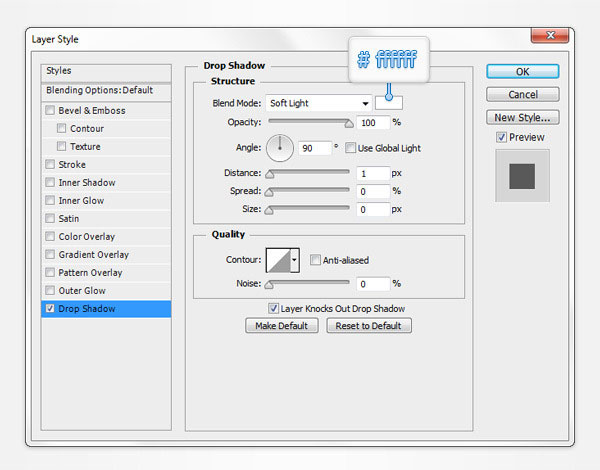Select the Styles list header
Screen dimensions: 600x470
tap(106, 73)
